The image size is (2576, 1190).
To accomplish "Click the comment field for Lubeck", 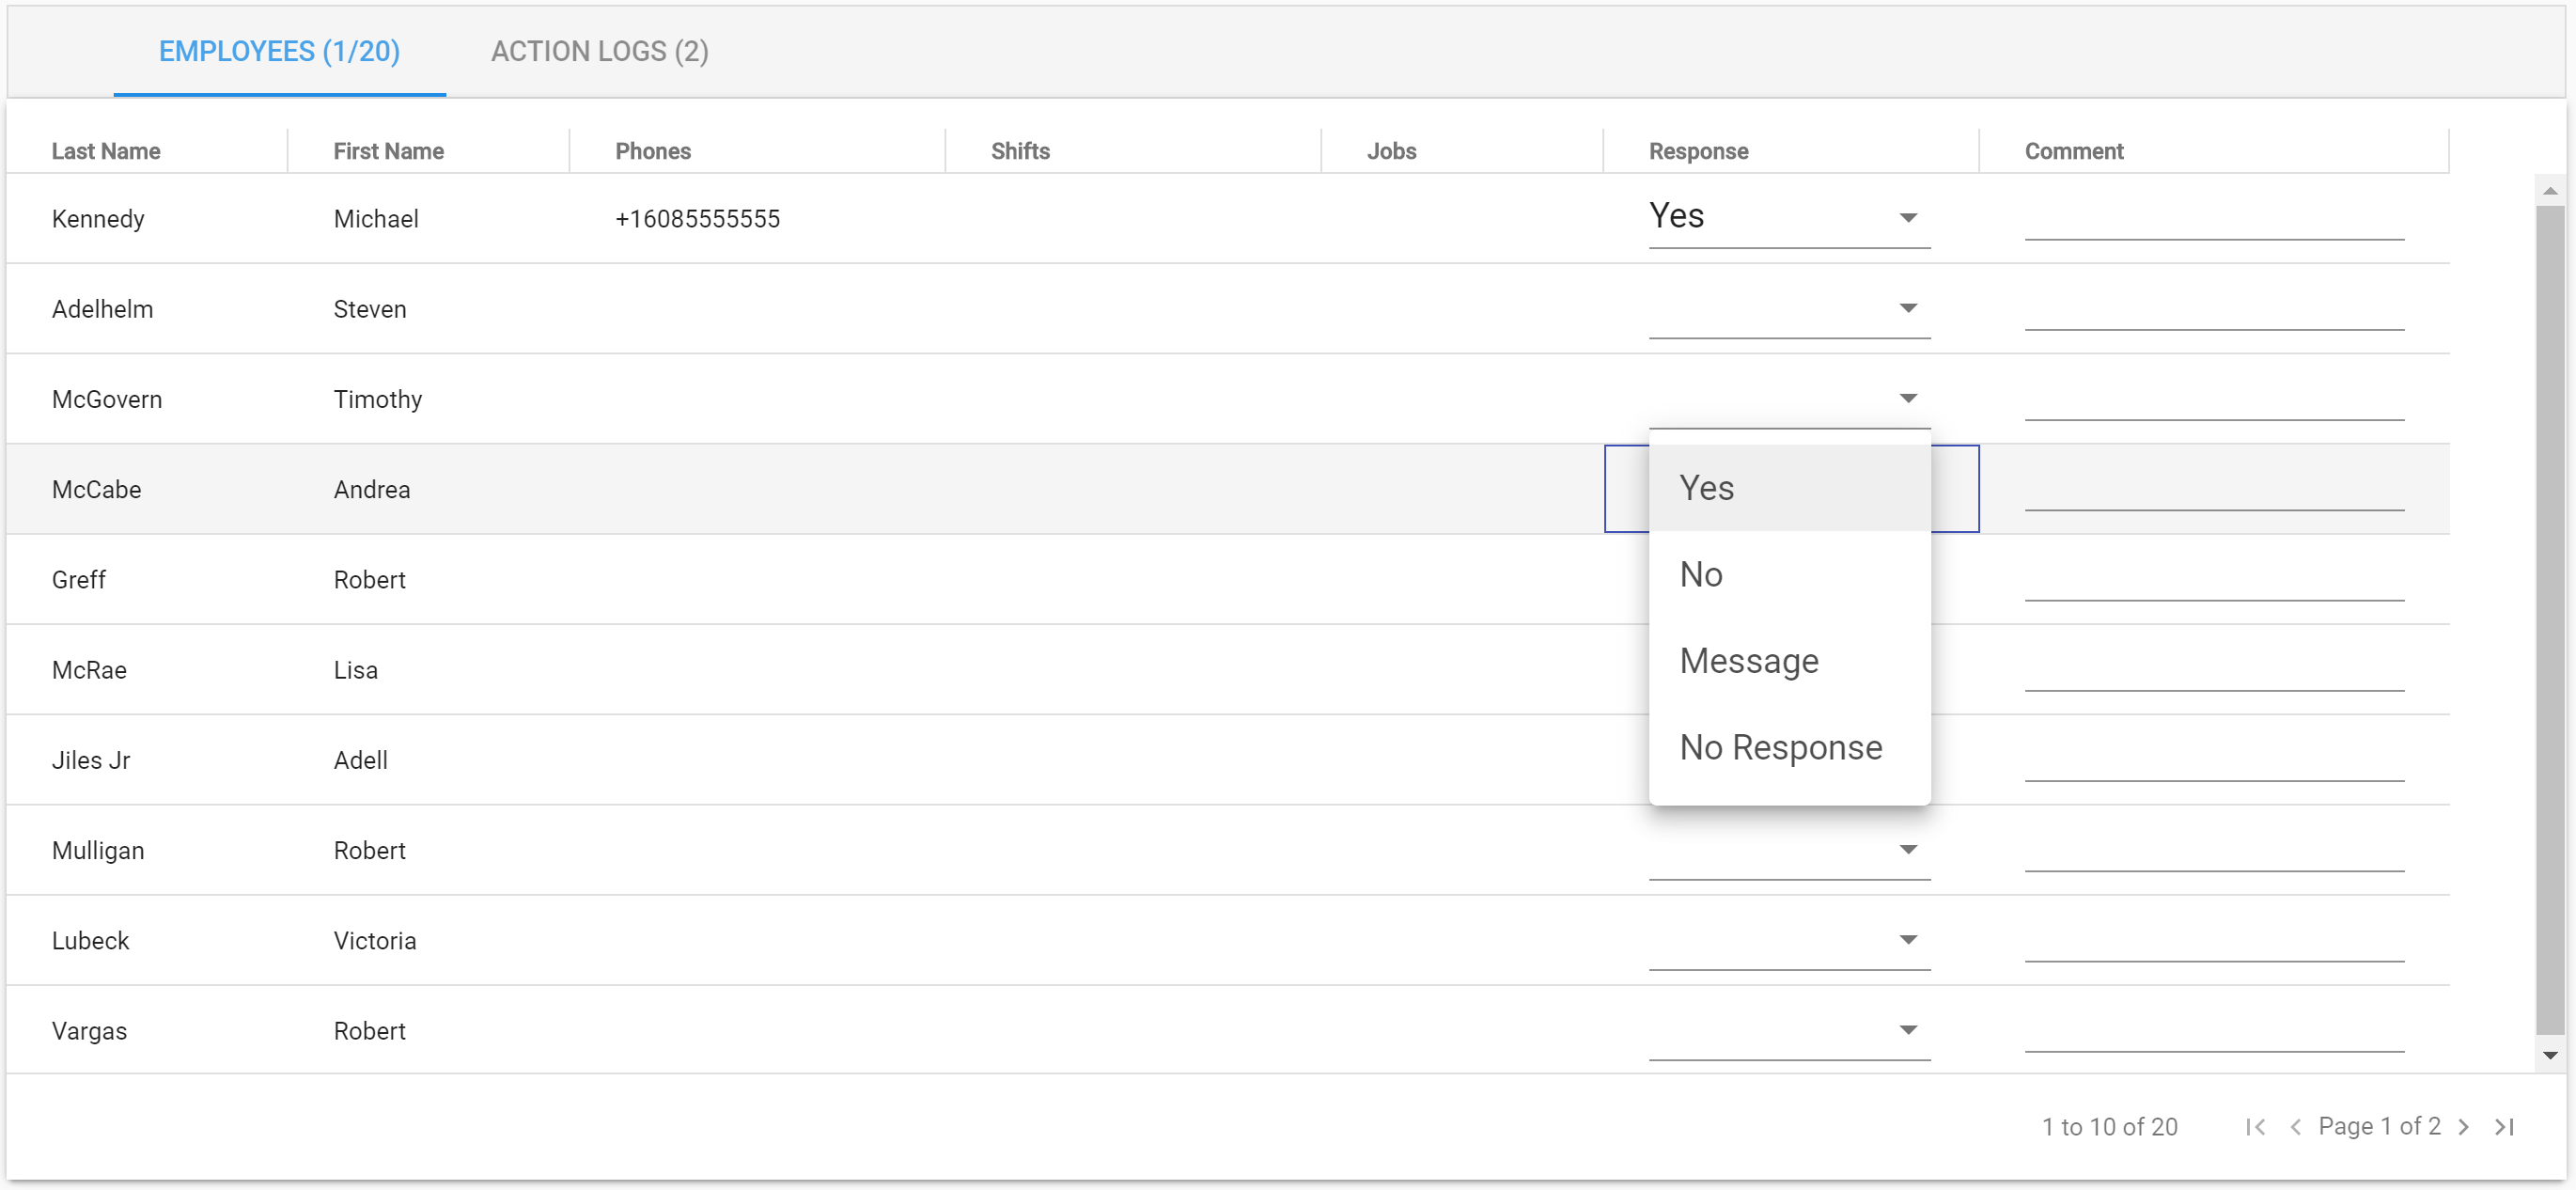I will point(2214,940).
